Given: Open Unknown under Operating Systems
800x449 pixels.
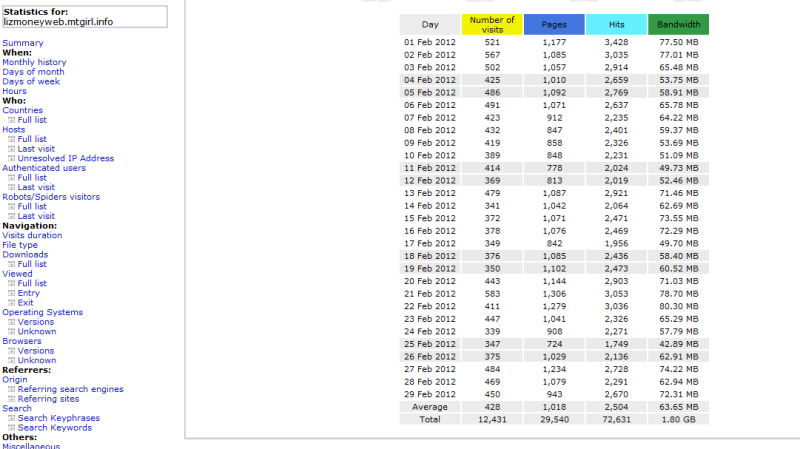Looking at the screenshot, I should tap(37, 332).
